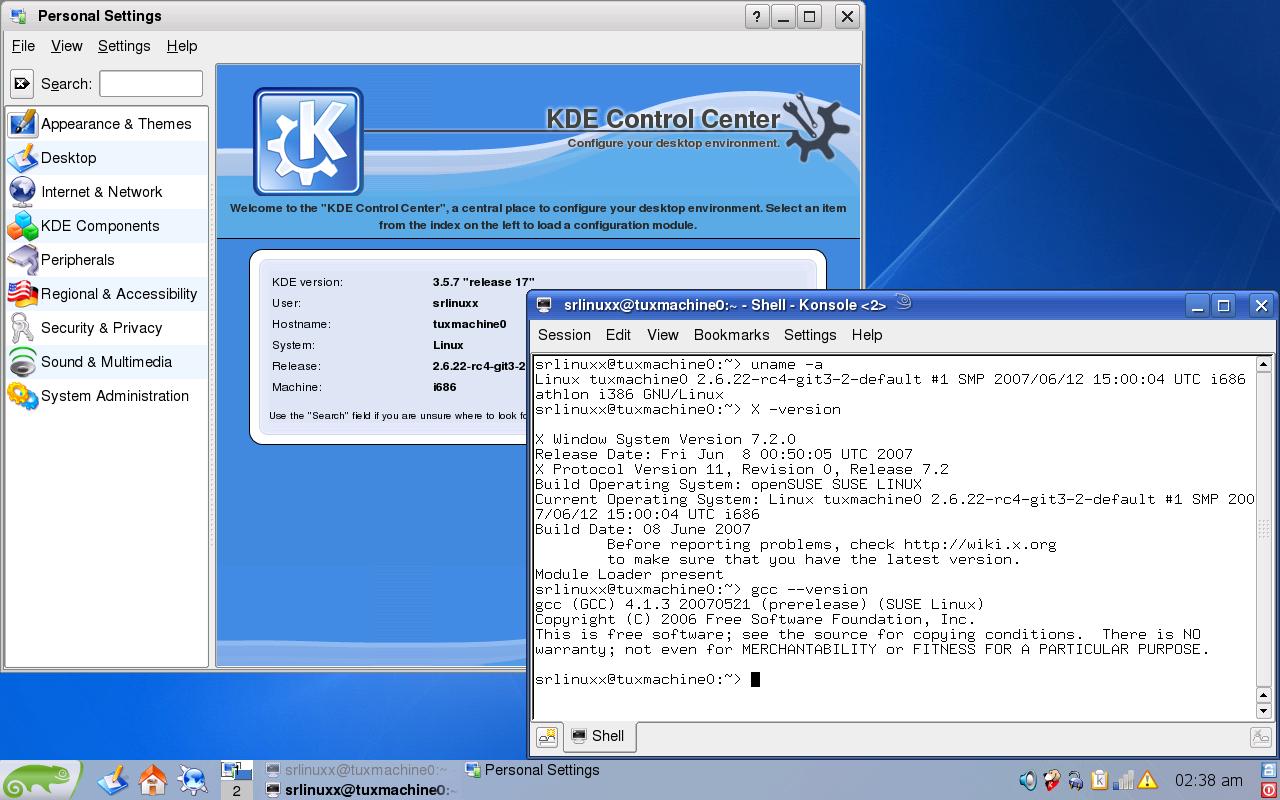Click Konsole scrollbar down arrow
The height and width of the screenshot is (800, 1280).
(x=1263, y=710)
